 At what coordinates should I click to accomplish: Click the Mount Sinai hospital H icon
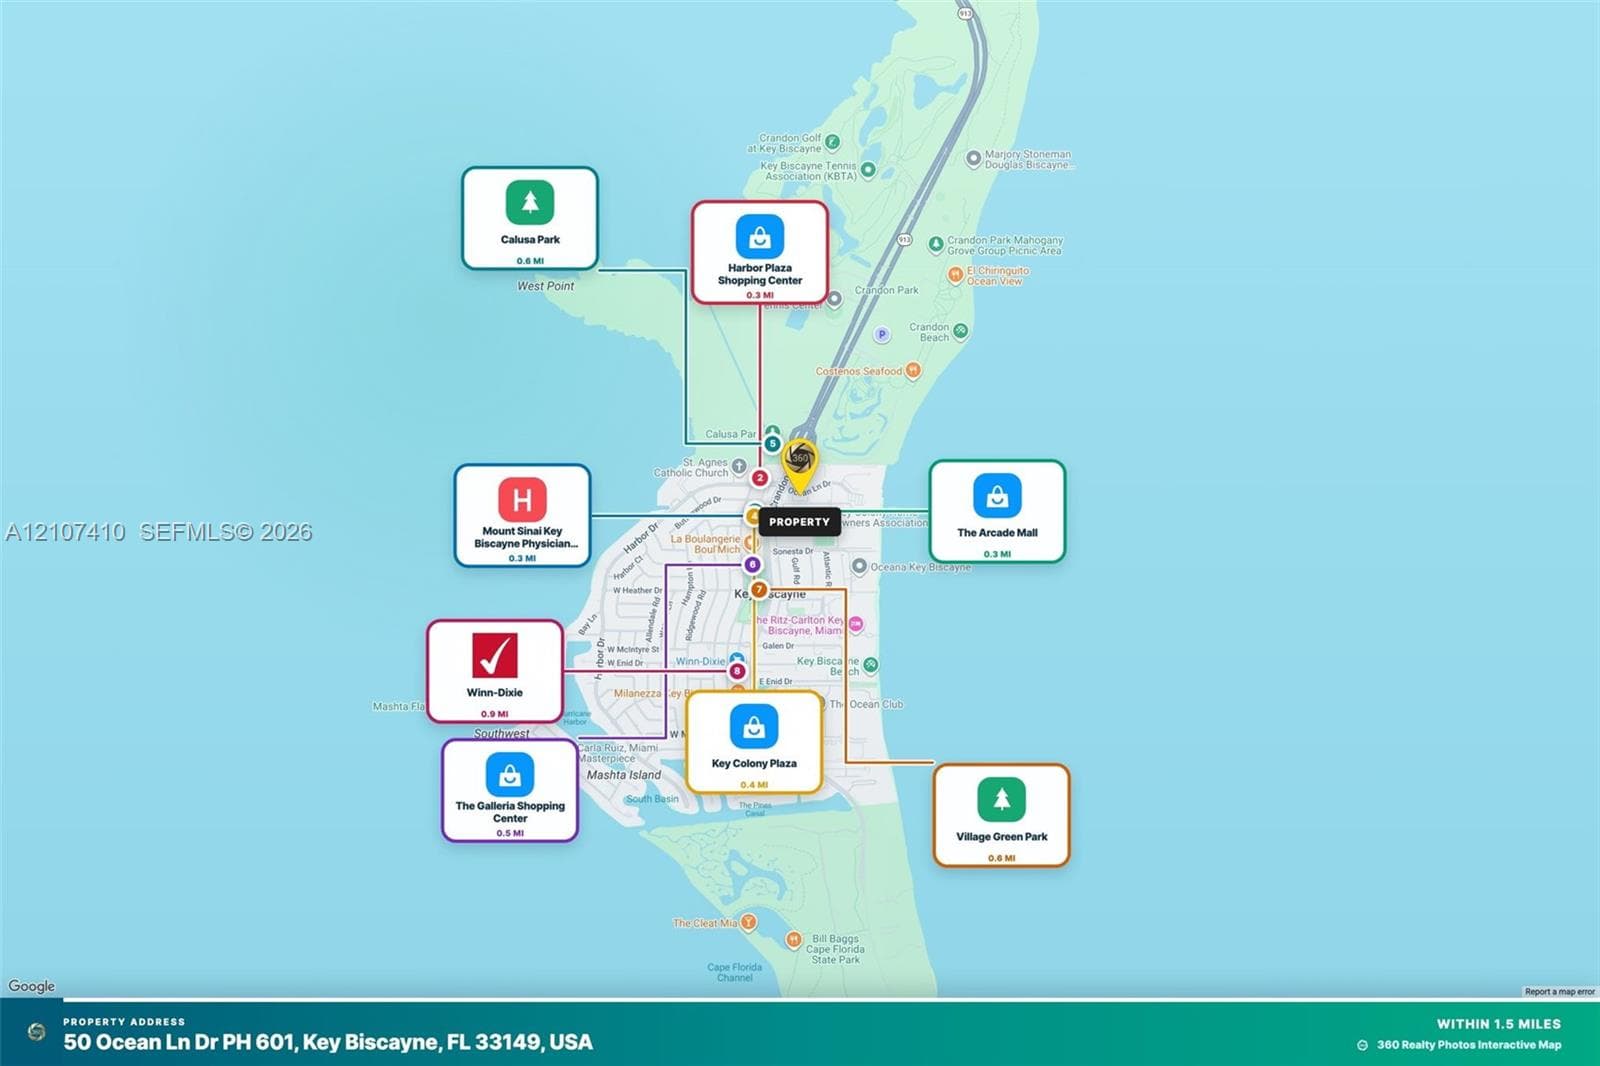(x=522, y=499)
